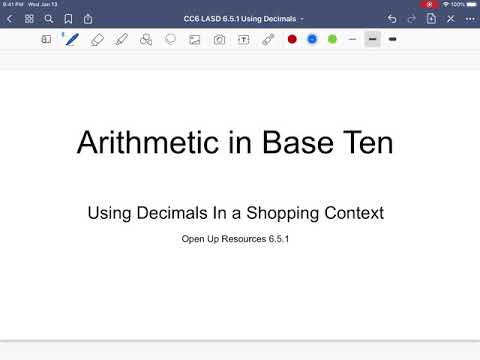Open the share/export menu
Viewport: 480px width, 360px height.
tap(88, 19)
